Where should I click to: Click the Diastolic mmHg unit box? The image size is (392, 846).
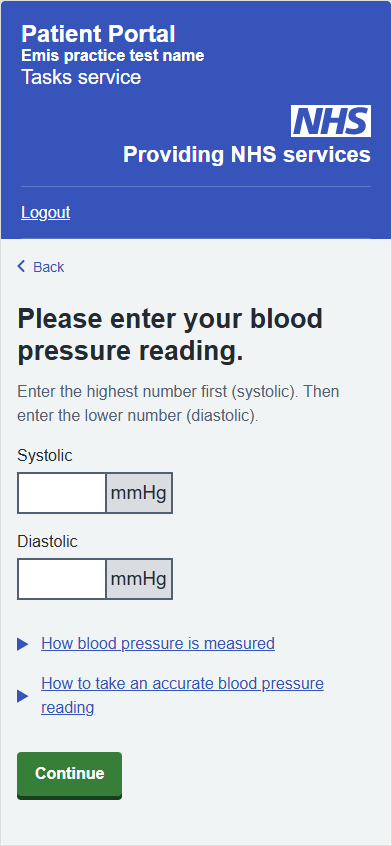pyautogui.click(x=139, y=579)
